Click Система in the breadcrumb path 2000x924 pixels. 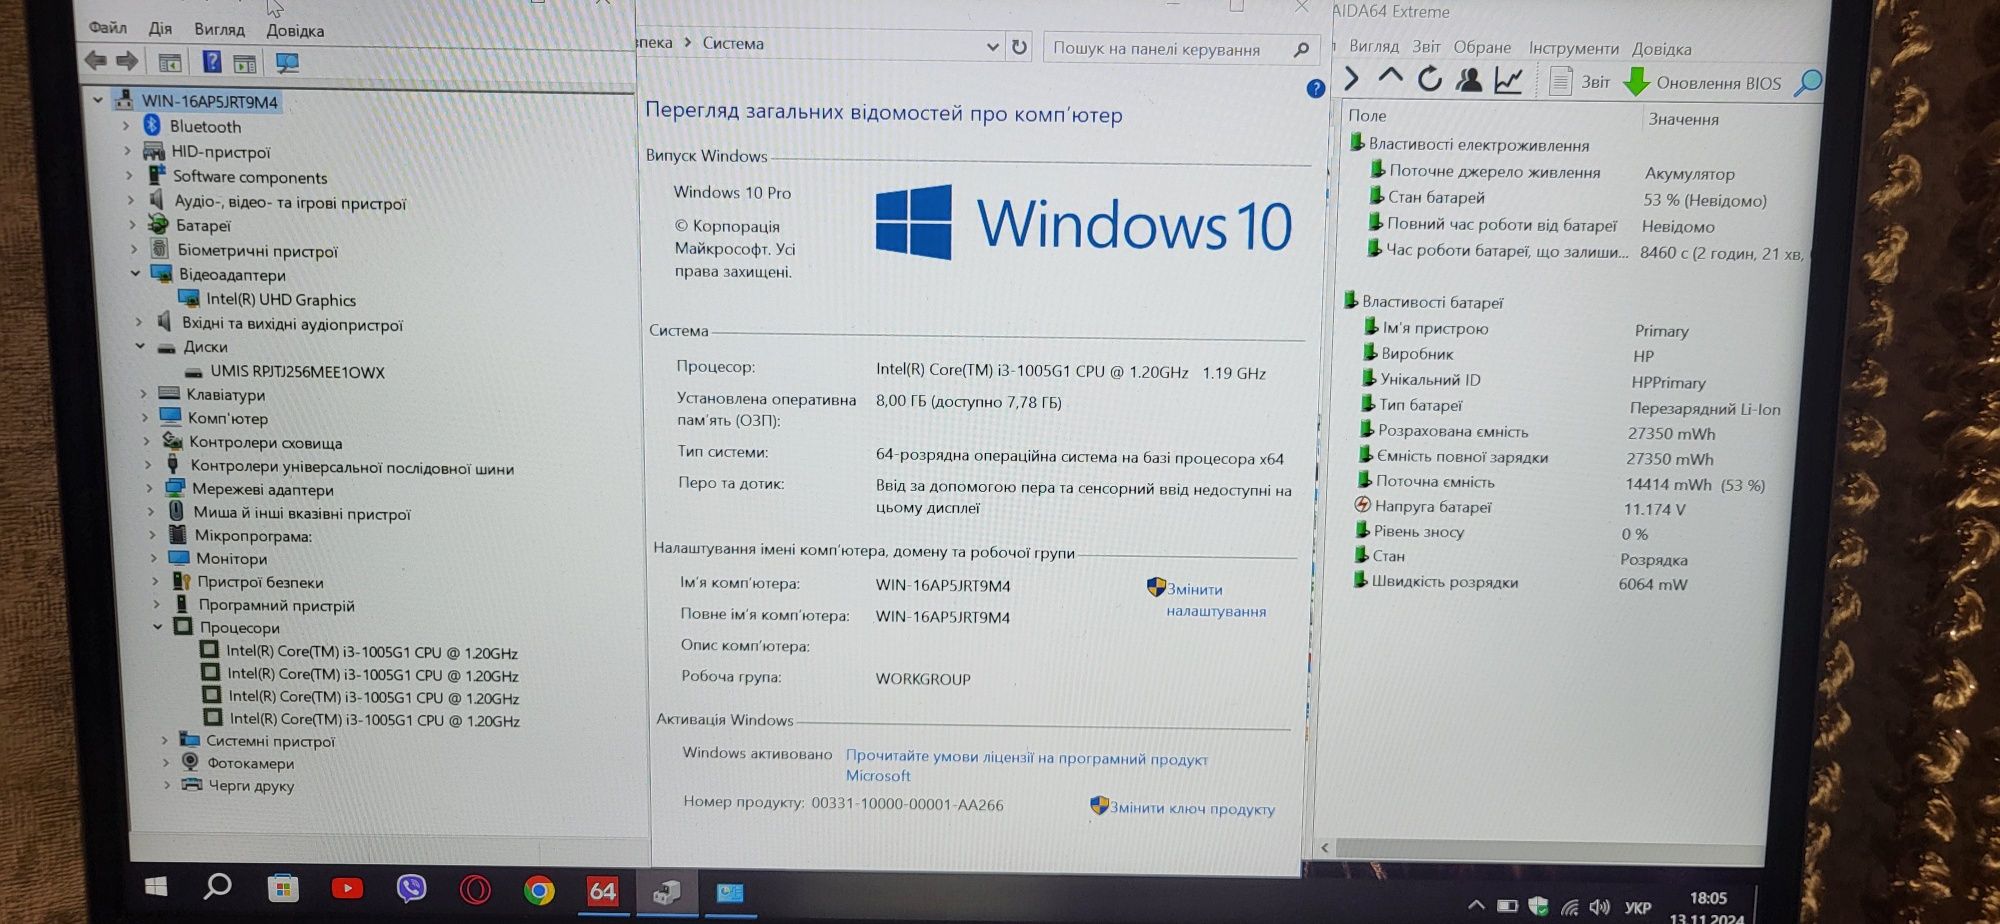click(733, 43)
